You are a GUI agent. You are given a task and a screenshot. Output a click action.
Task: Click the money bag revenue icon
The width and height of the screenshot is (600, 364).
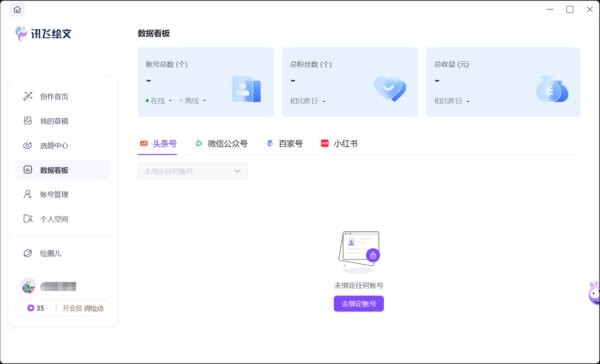point(552,89)
